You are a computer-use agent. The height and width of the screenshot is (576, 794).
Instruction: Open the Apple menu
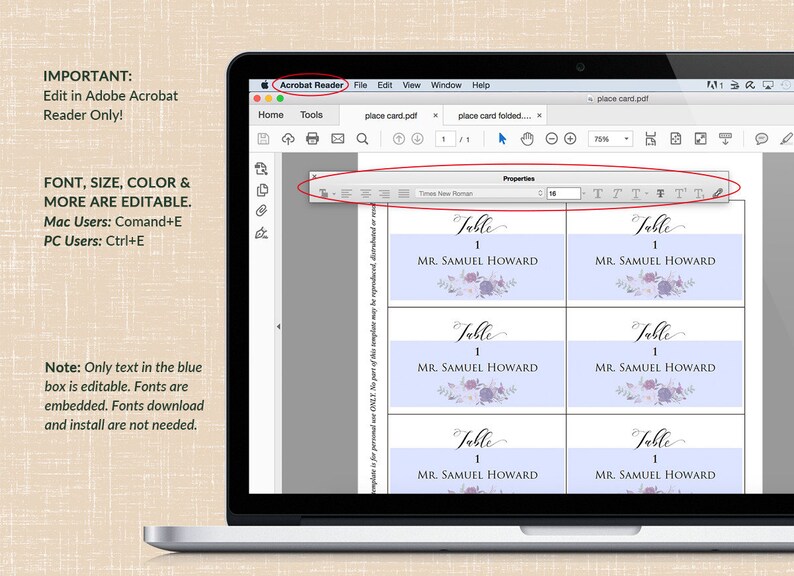[x=264, y=85]
